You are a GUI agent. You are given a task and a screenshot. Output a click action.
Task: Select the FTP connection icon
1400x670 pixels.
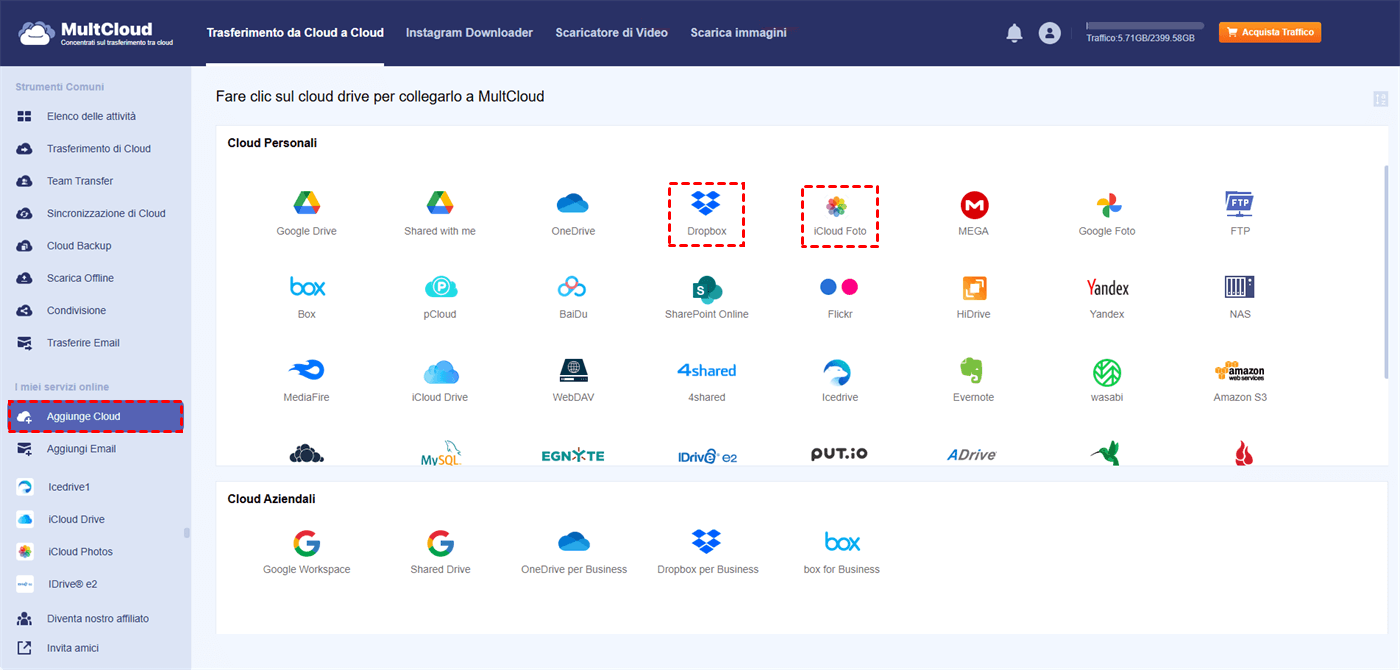point(1240,205)
